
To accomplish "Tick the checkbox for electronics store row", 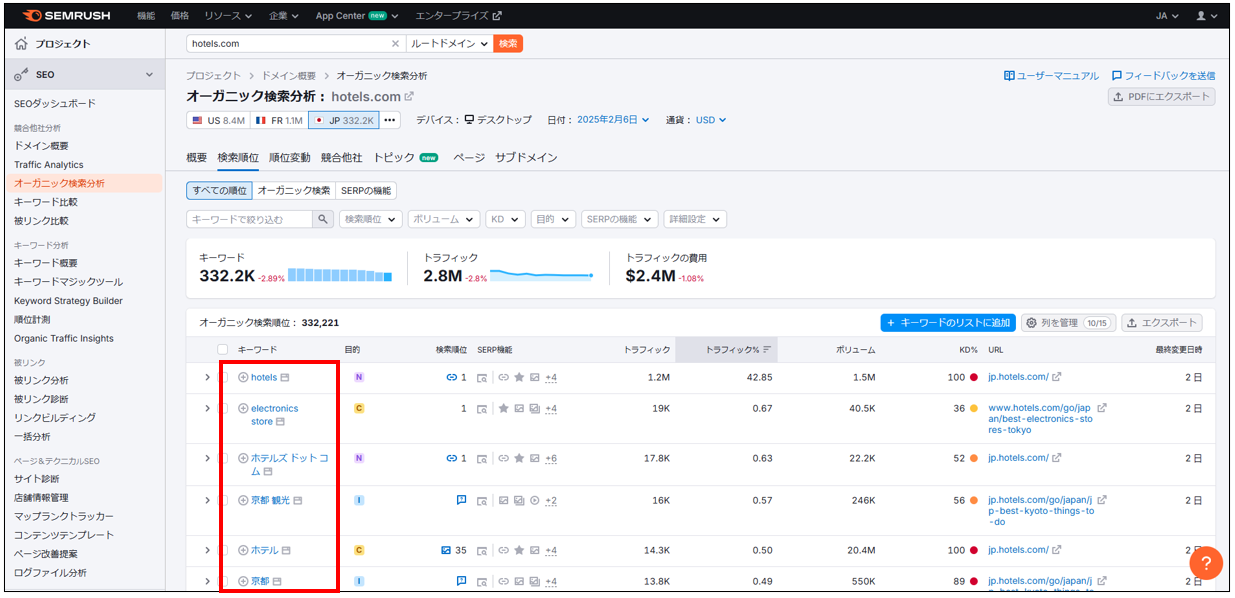I will coord(223,408).
